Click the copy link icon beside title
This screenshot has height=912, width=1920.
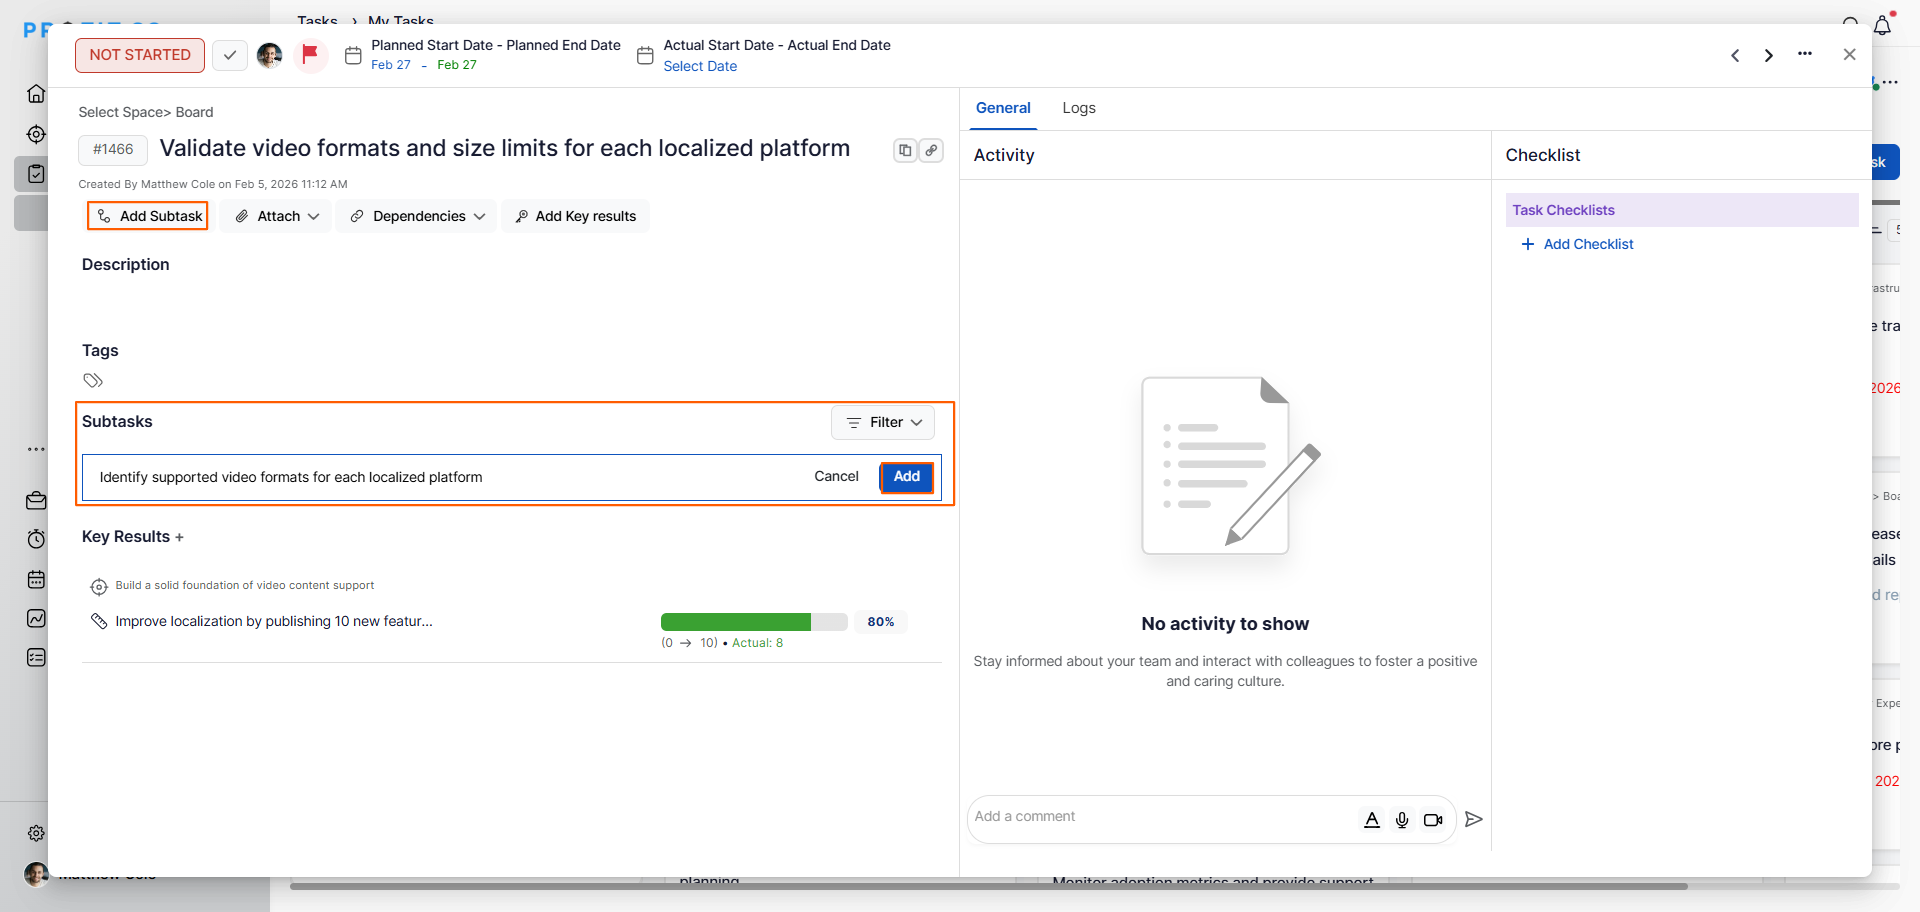click(x=931, y=150)
